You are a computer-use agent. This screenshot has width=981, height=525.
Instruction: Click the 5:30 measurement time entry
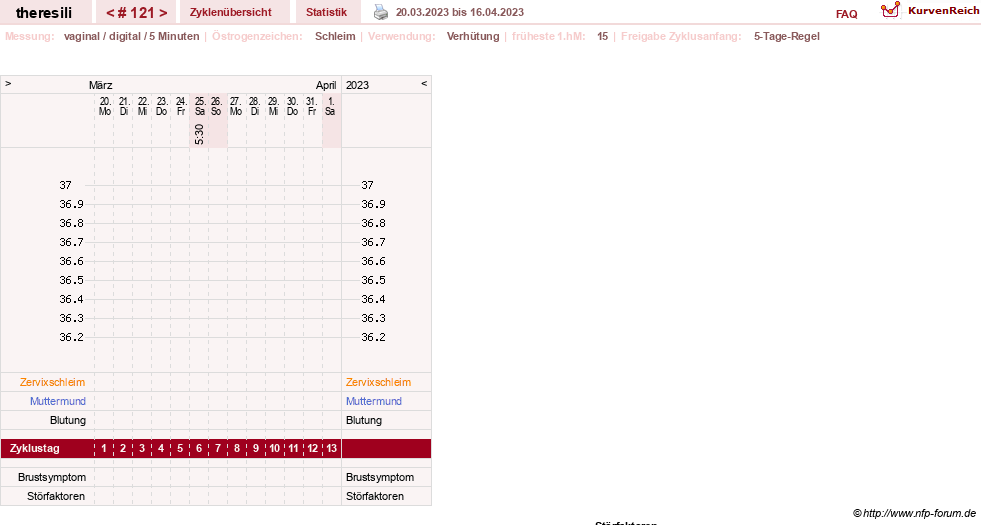(x=199, y=134)
